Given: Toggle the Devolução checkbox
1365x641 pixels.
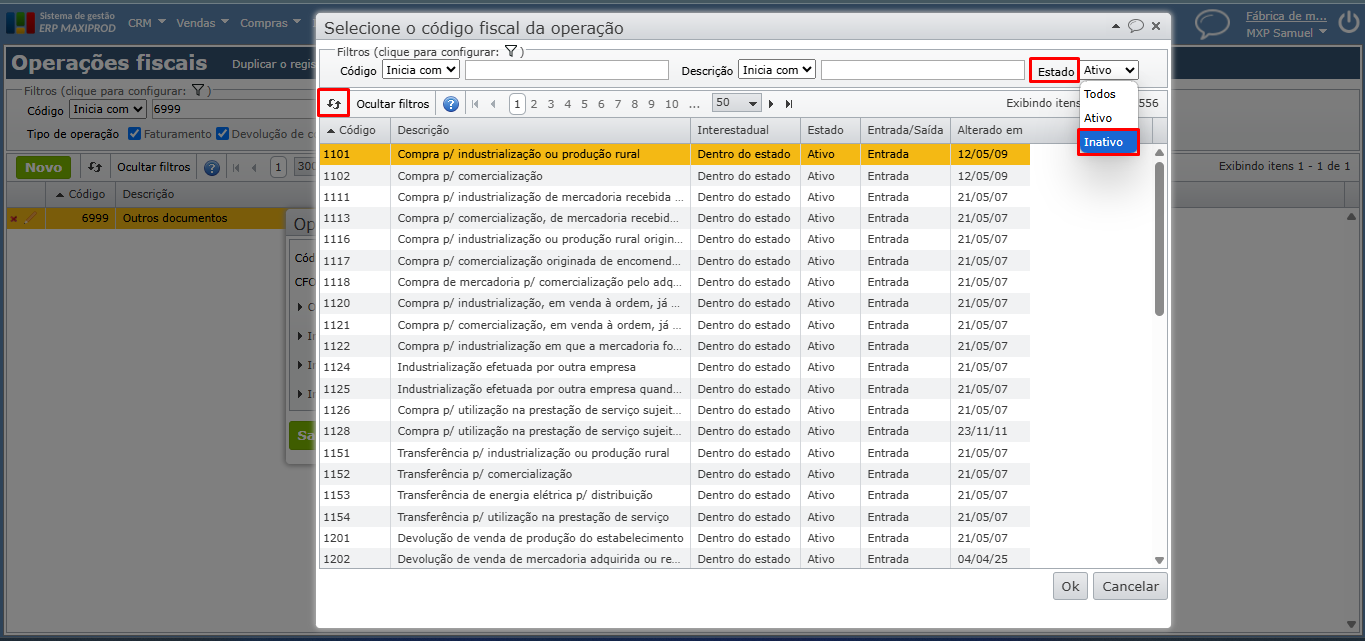Looking at the screenshot, I should coord(222,134).
